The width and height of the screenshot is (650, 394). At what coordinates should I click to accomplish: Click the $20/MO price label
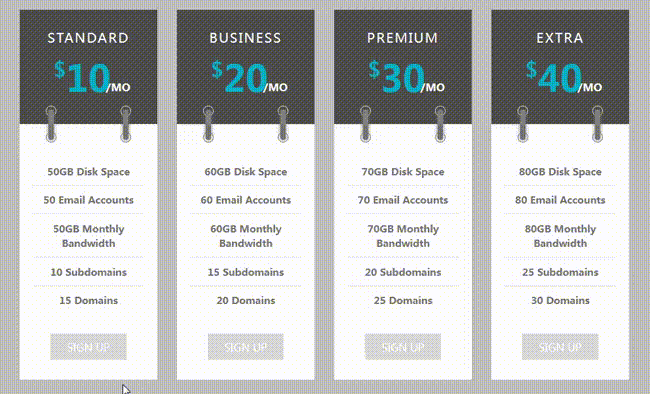pos(249,77)
